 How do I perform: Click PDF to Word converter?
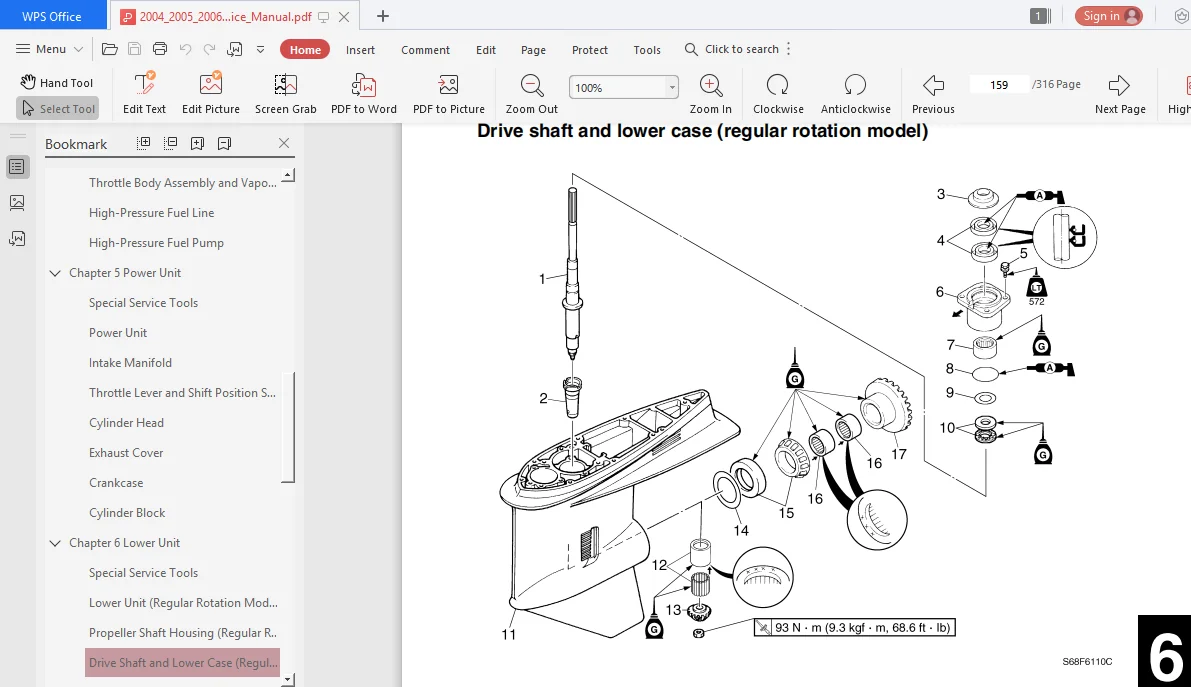coord(364,93)
